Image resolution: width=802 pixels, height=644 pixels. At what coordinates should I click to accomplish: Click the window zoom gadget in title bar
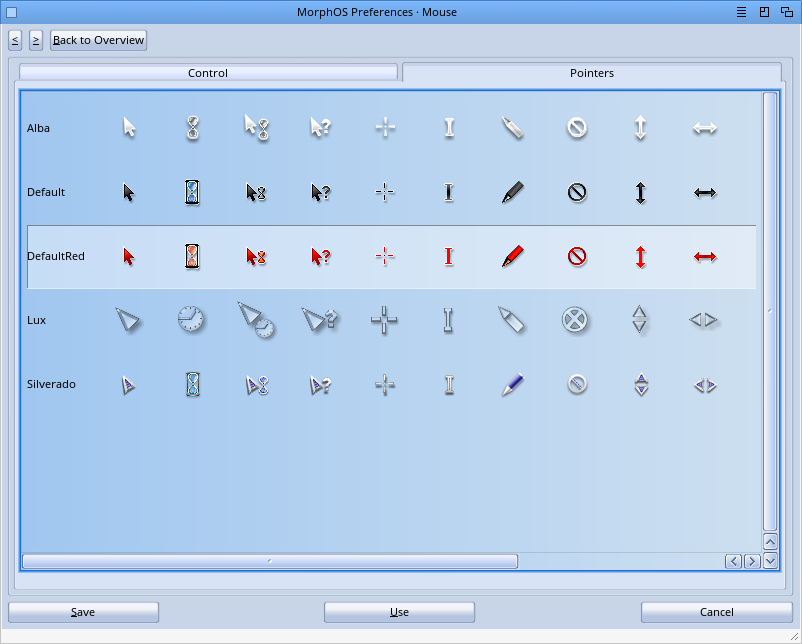tap(764, 12)
